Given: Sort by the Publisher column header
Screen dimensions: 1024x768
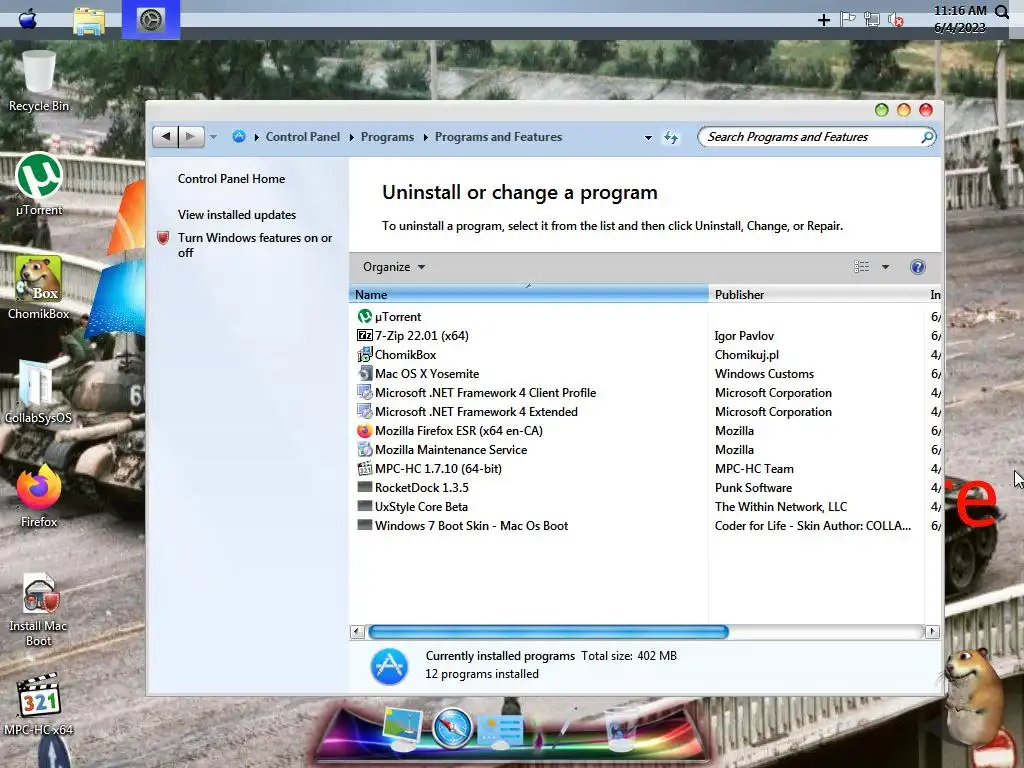Looking at the screenshot, I should (x=816, y=295).
